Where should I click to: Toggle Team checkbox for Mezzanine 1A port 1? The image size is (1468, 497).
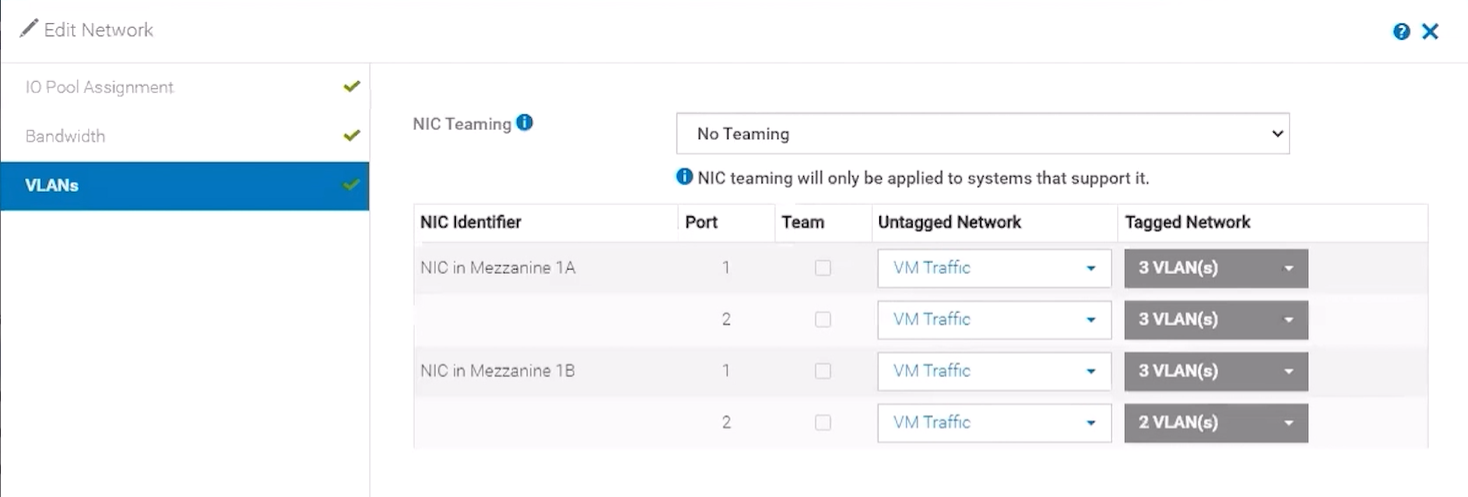point(823,268)
